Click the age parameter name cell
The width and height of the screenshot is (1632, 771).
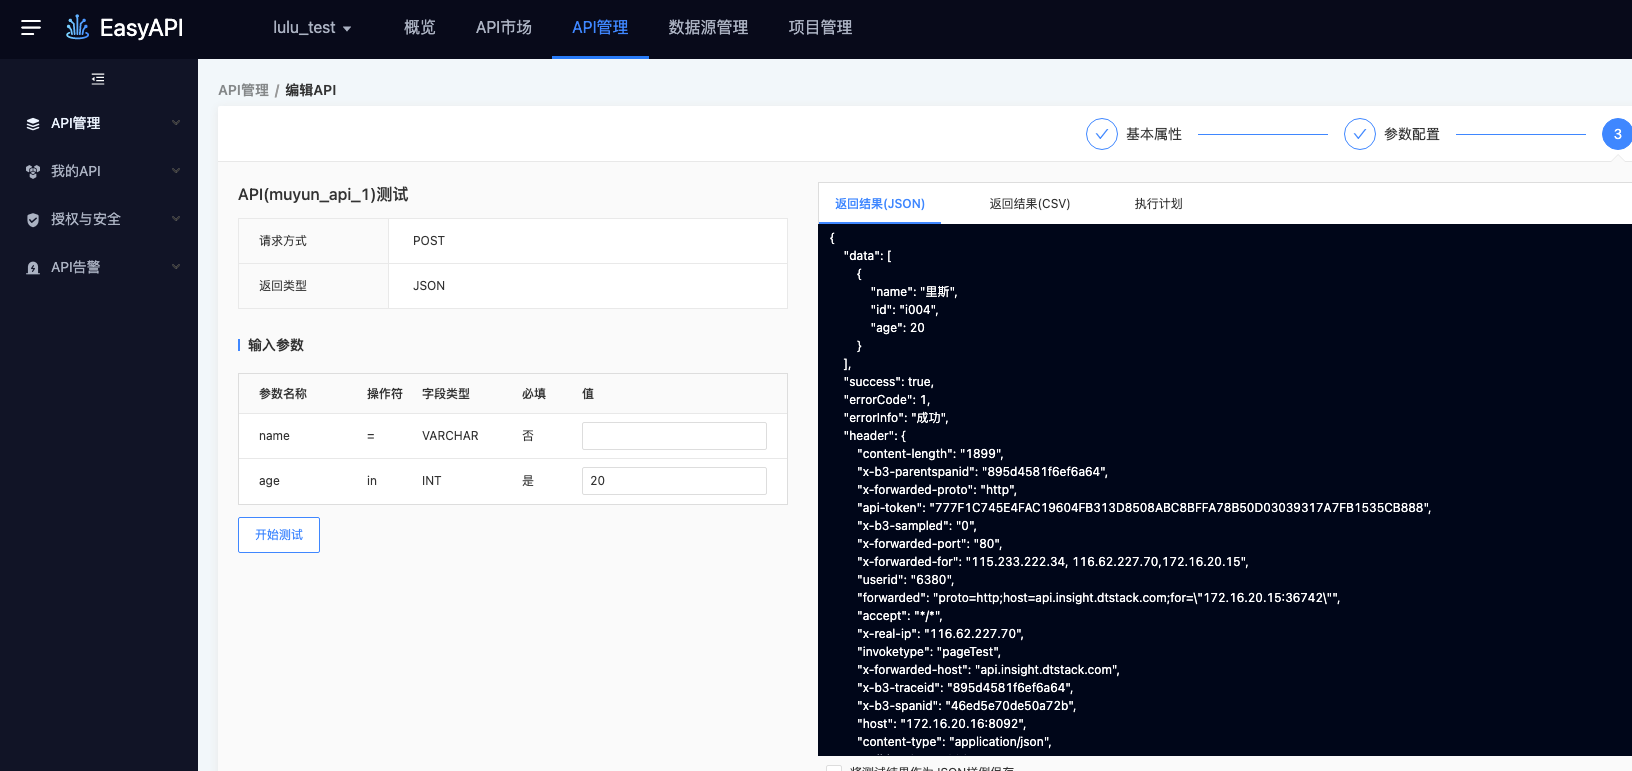pos(269,481)
